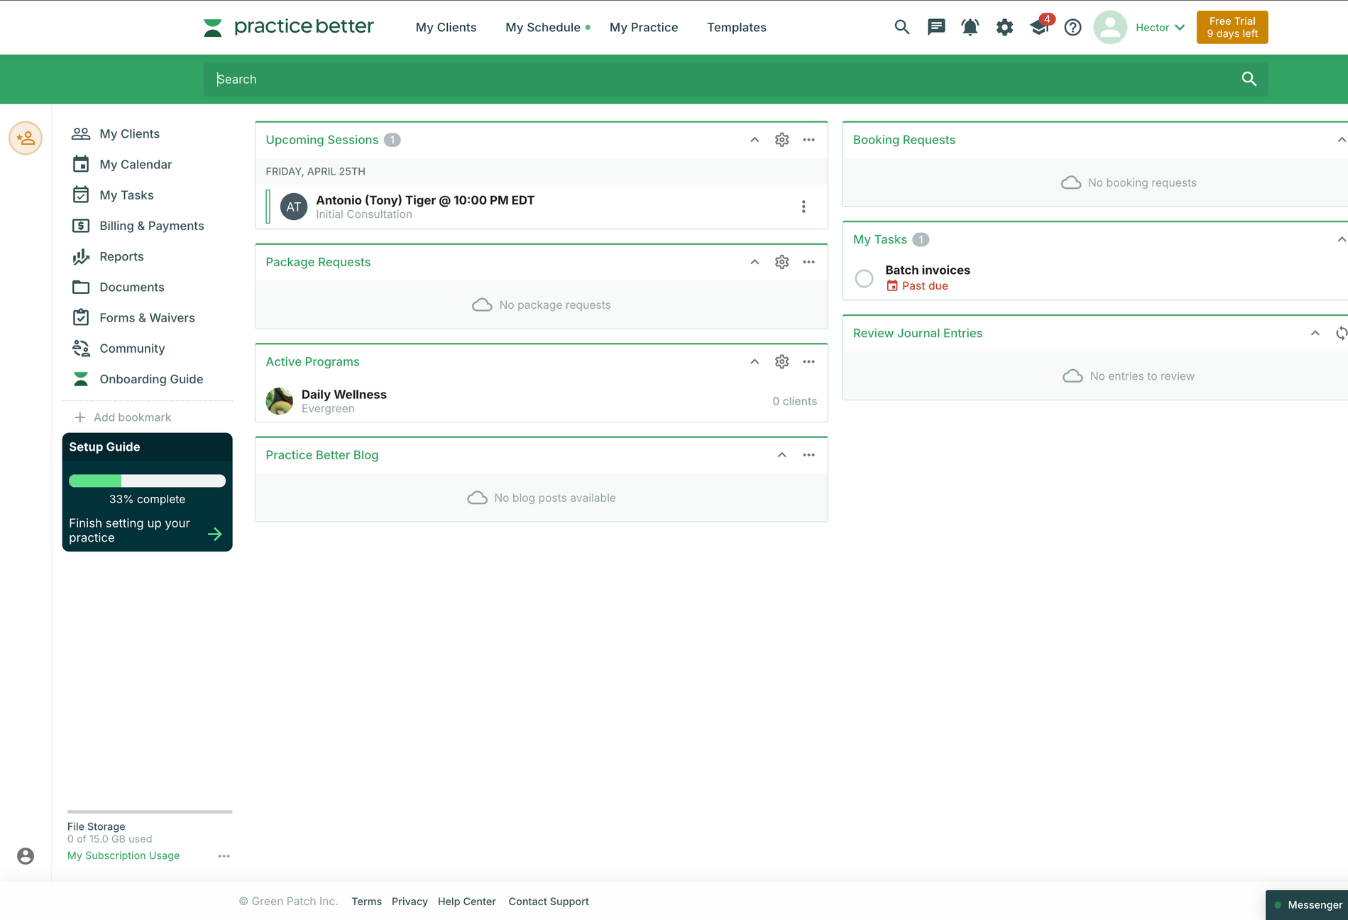Viewport: 1348px width, 920px height.
Task: Click Hector's profile avatar
Action: click(x=1110, y=27)
